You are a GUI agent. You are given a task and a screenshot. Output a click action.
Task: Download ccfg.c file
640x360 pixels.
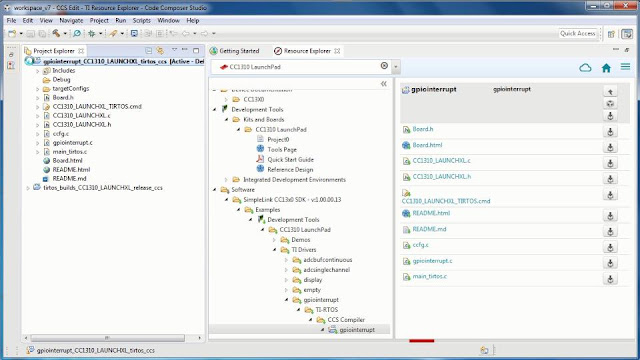point(610,247)
